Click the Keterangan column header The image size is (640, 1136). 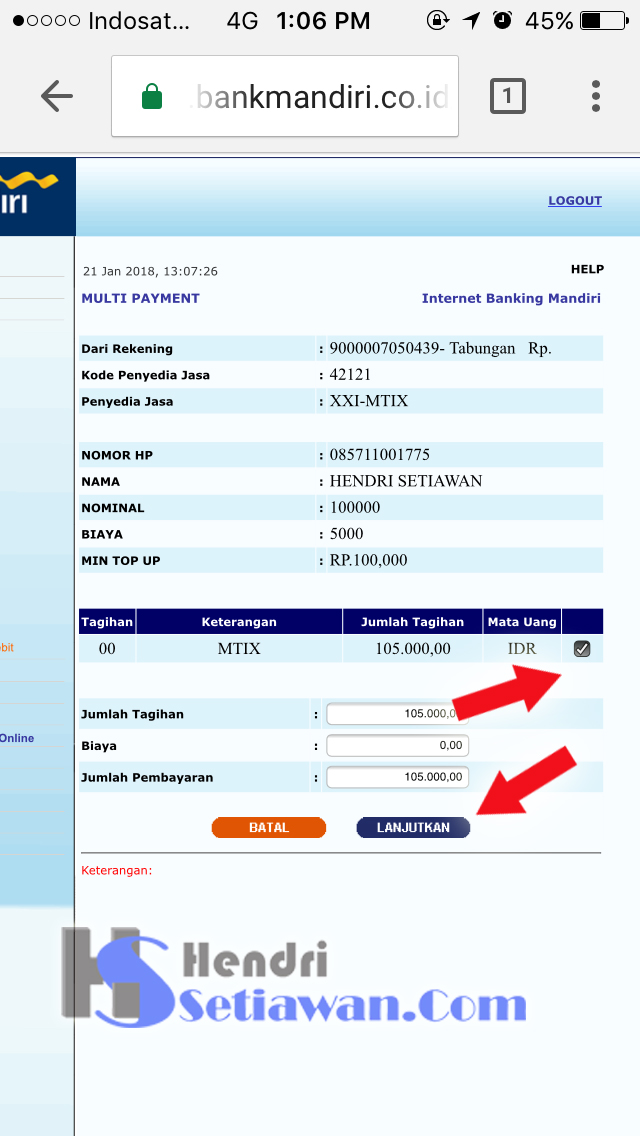coord(239,622)
